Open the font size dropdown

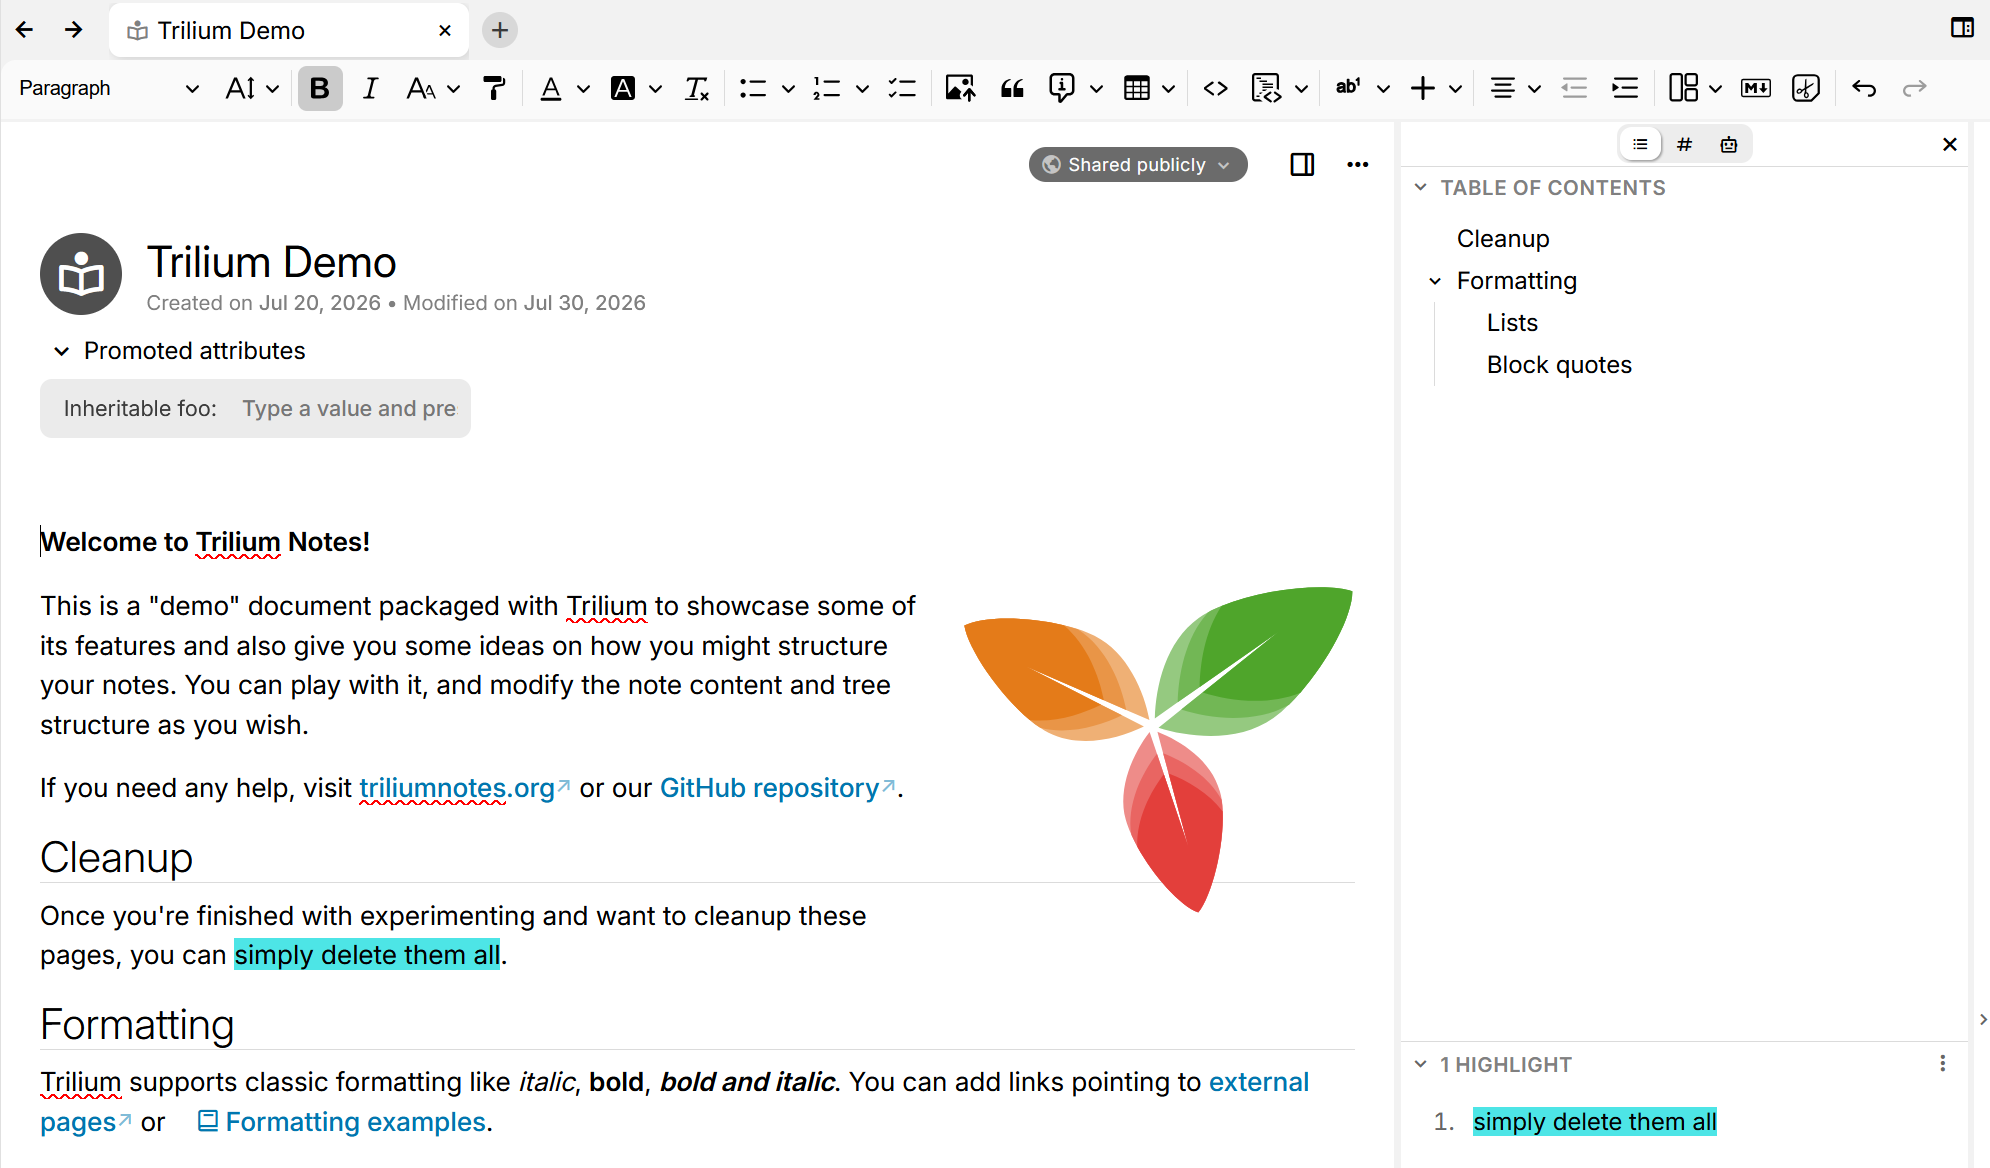point(251,88)
